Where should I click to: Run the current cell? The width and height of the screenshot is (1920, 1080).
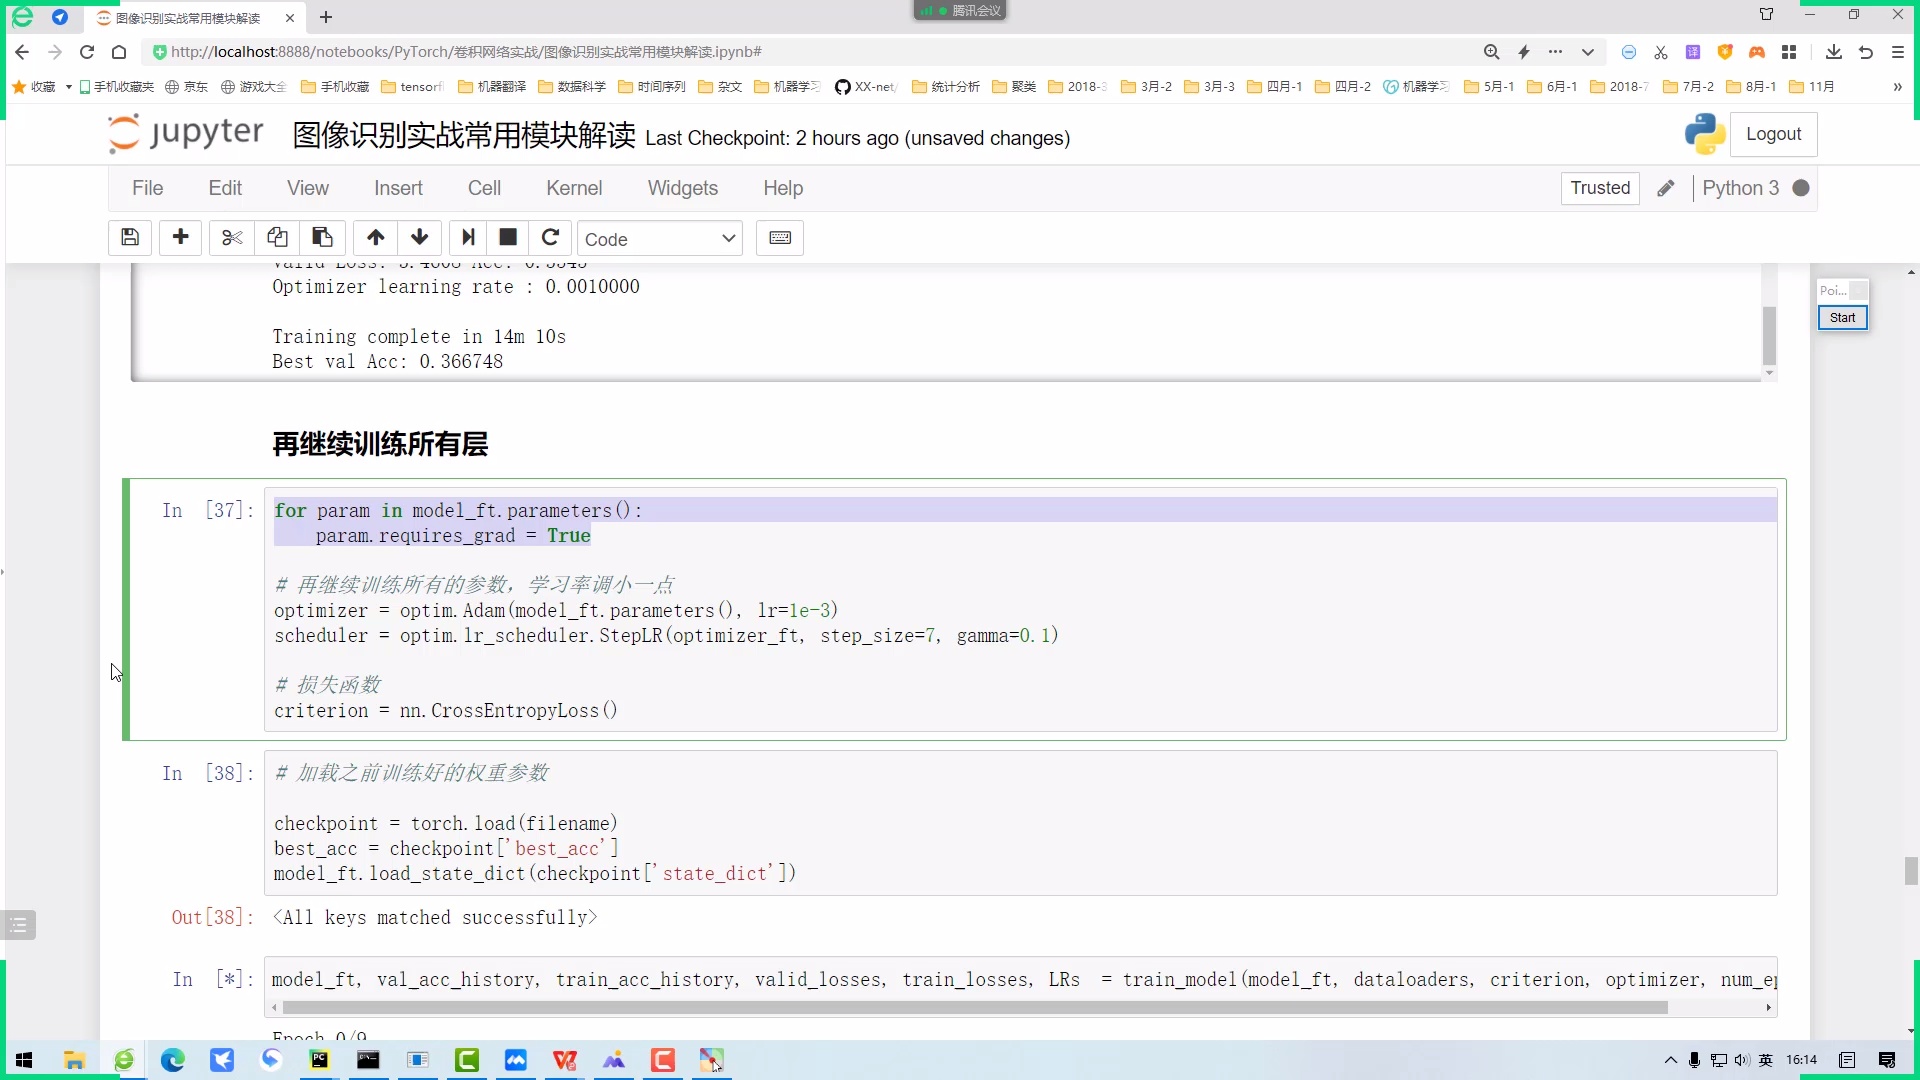pos(468,238)
